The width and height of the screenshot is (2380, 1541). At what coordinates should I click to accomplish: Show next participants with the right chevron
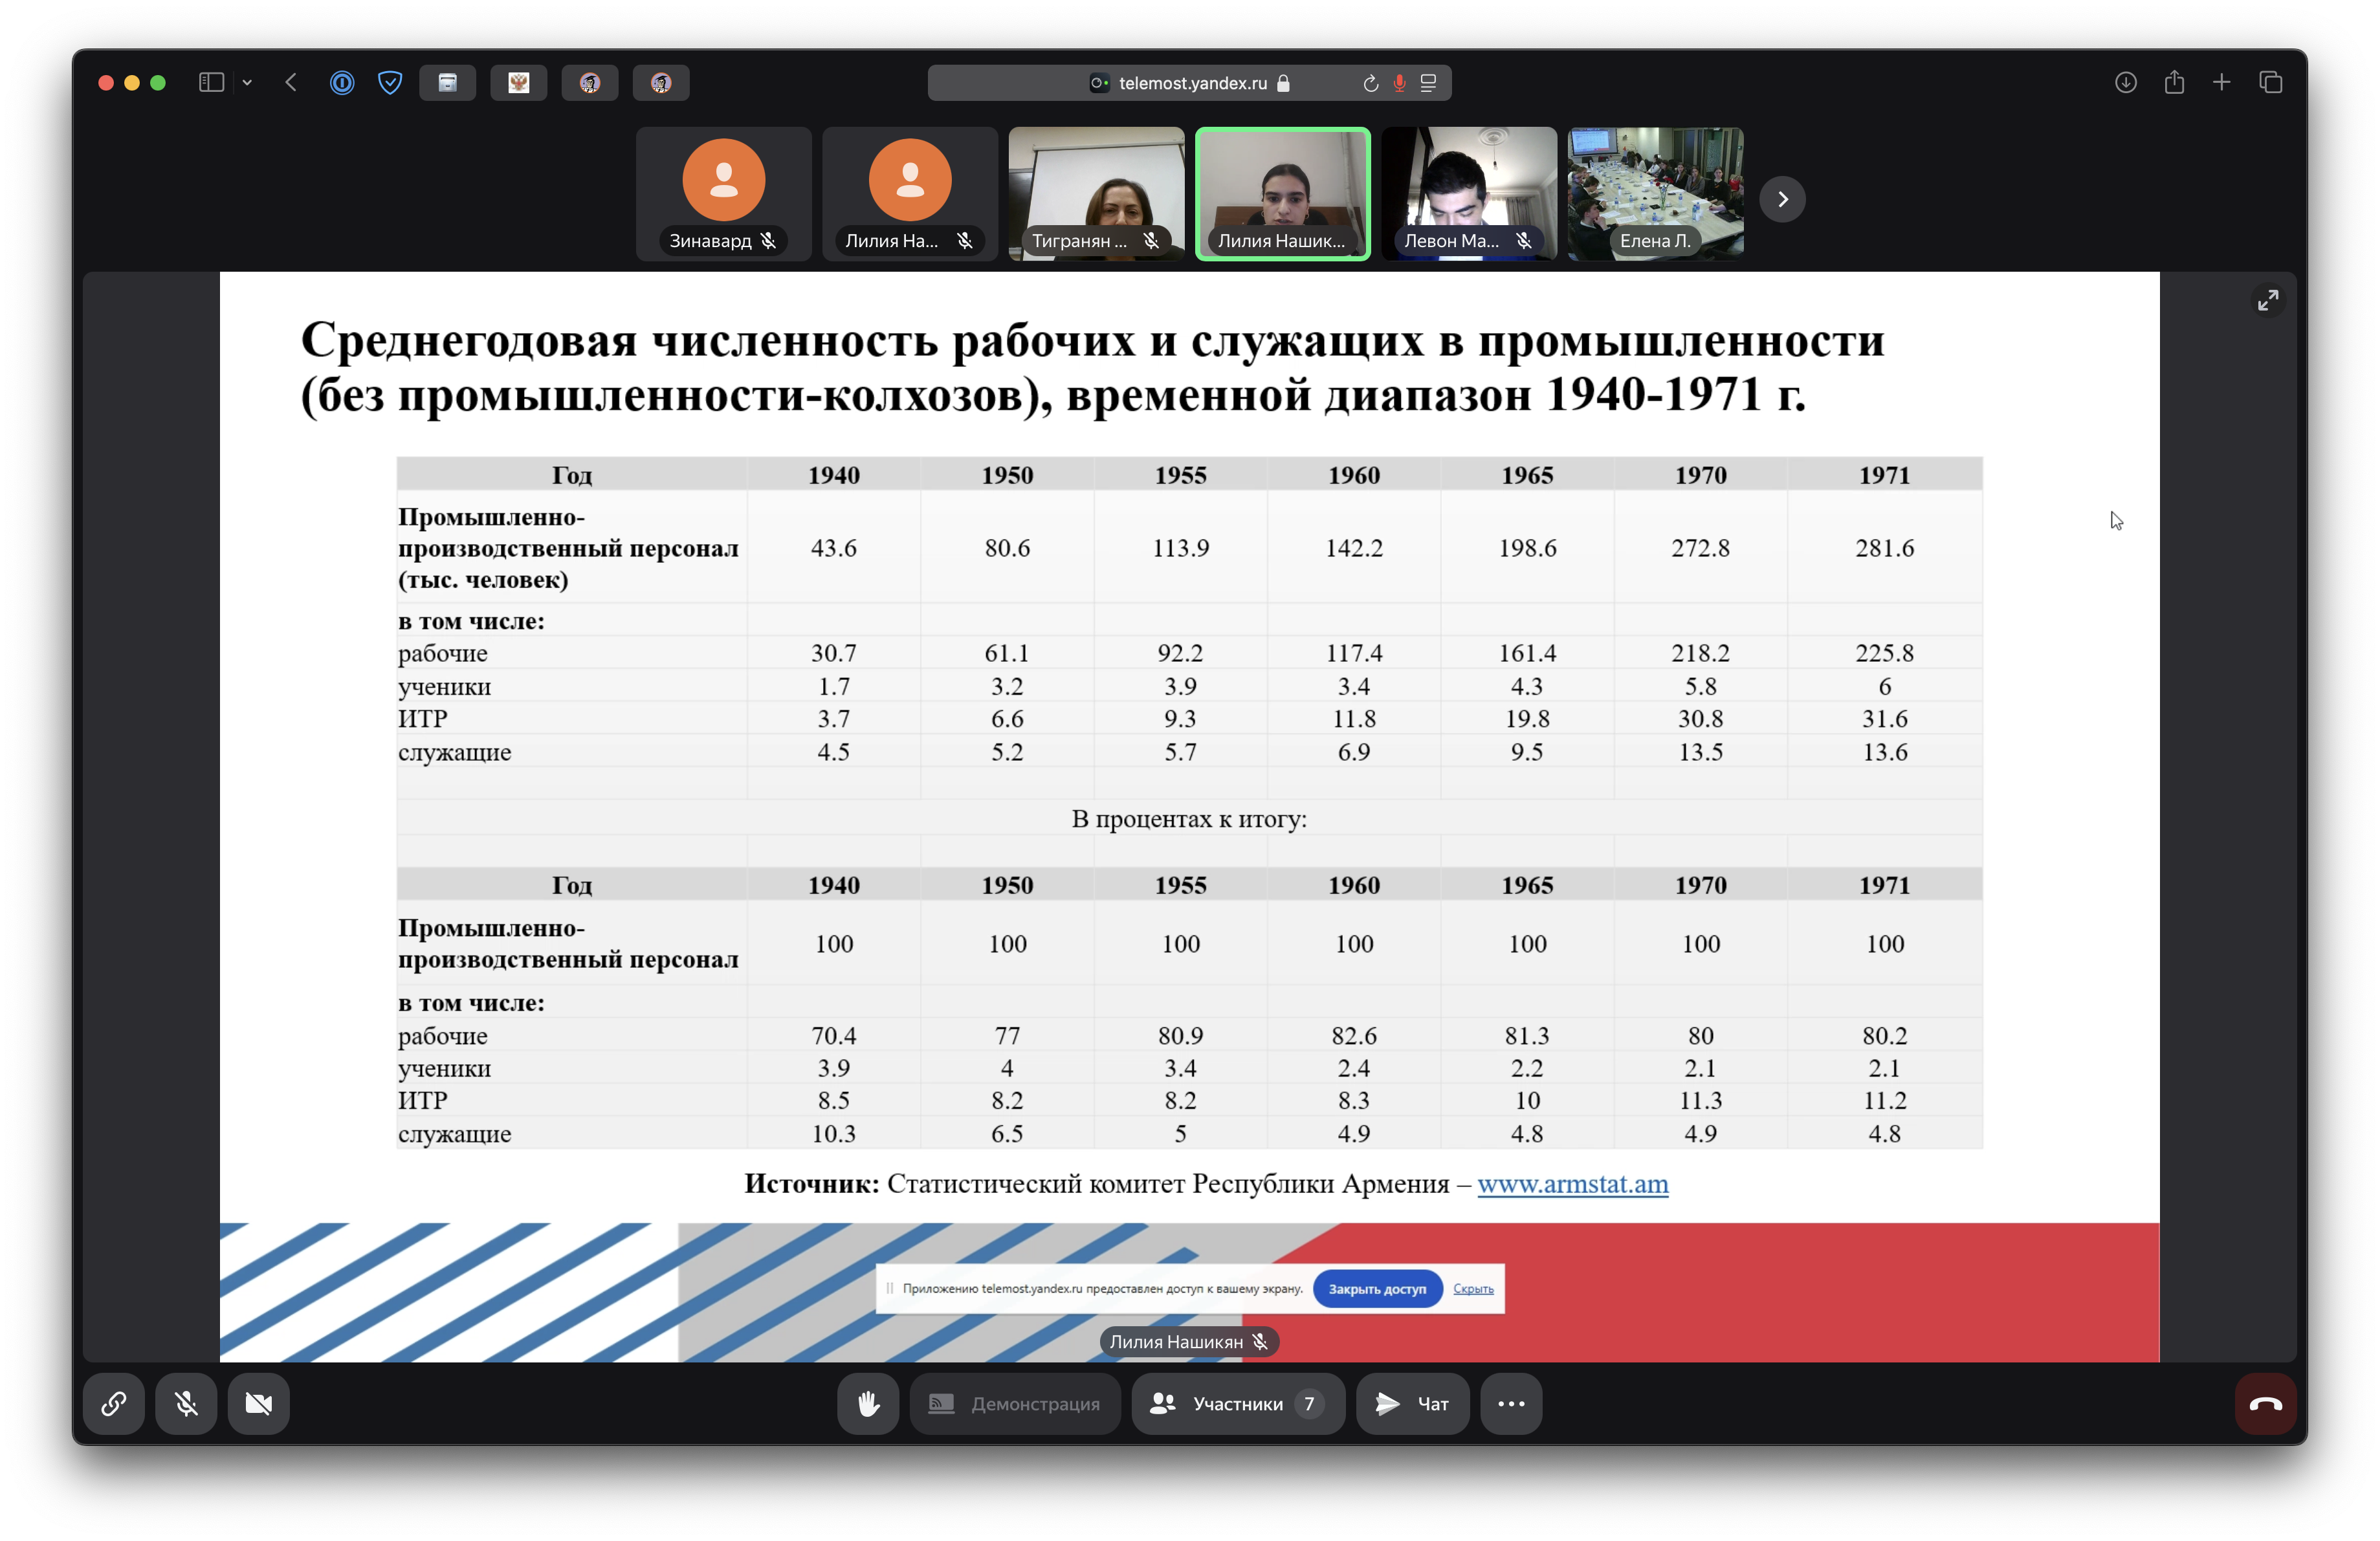[x=1783, y=199]
